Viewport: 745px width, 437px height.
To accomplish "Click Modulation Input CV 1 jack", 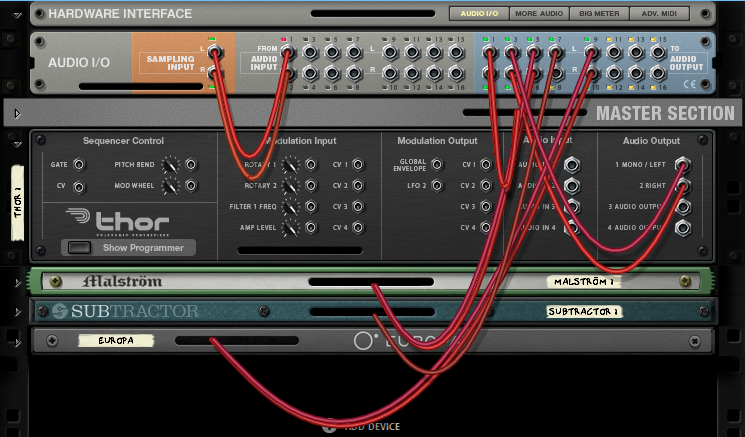I will [358, 164].
